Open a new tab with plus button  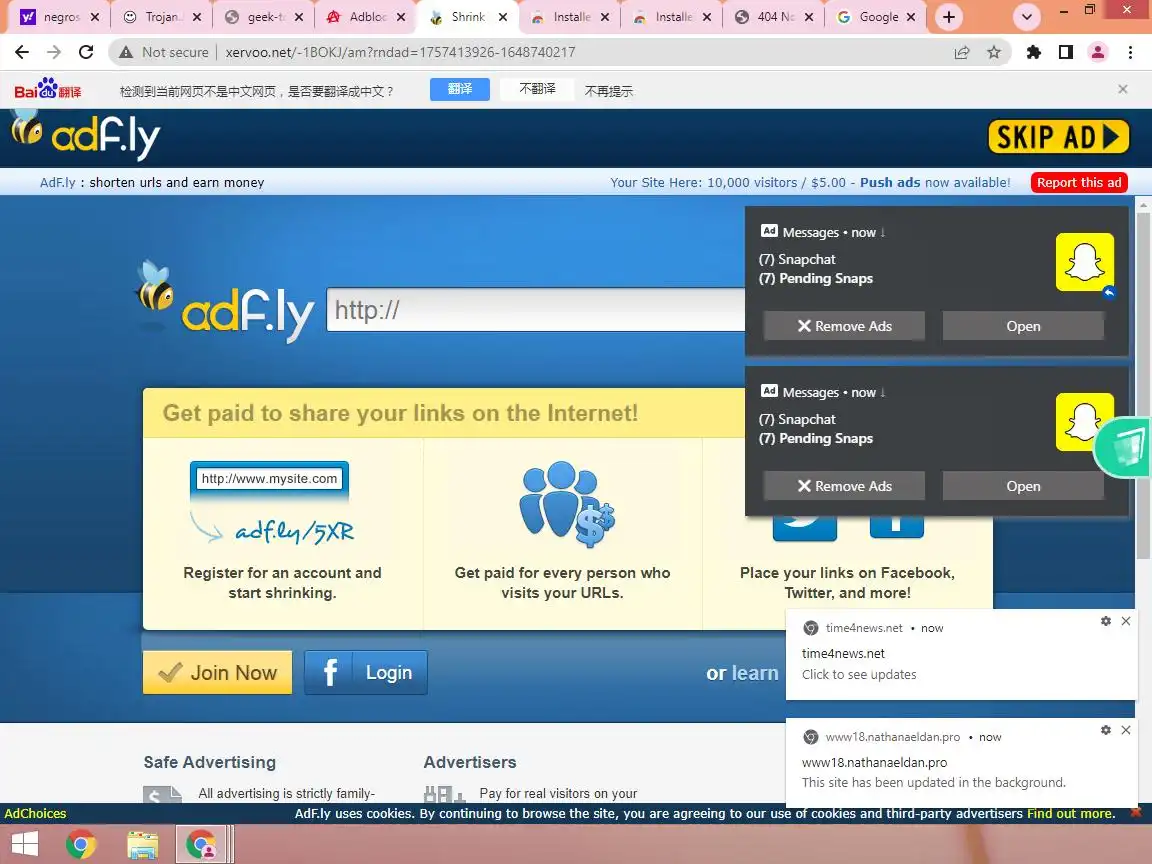(x=948, y=17)
